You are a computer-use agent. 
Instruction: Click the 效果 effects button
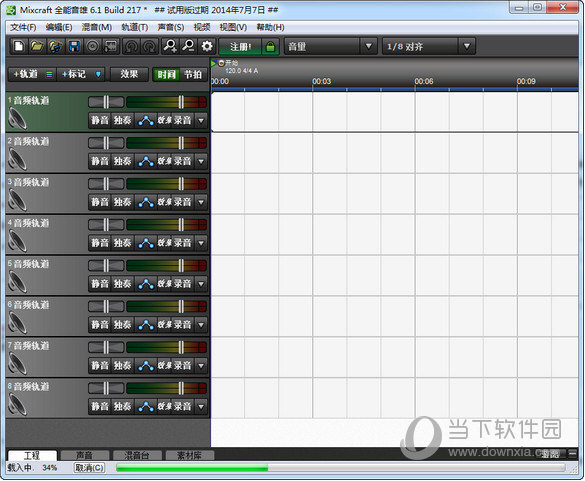(x=129, y=75)
